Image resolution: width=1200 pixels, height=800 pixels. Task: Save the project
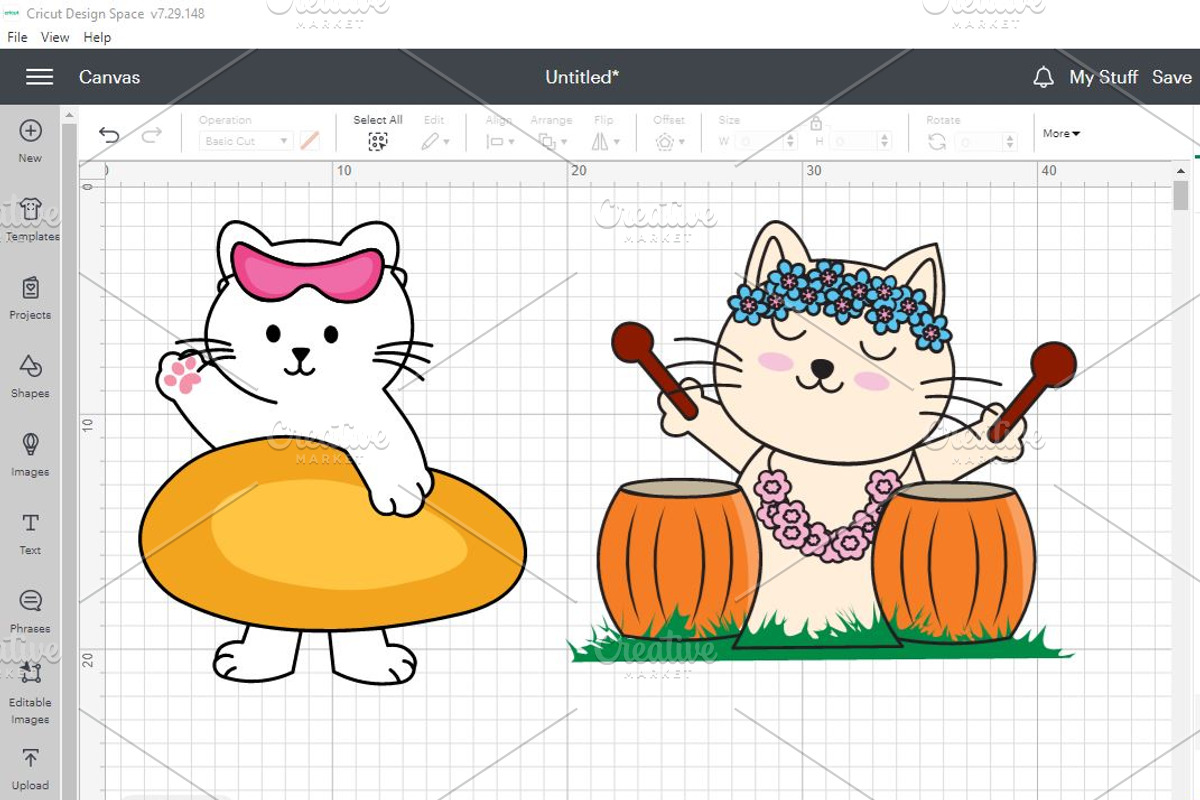(1171, 77)
